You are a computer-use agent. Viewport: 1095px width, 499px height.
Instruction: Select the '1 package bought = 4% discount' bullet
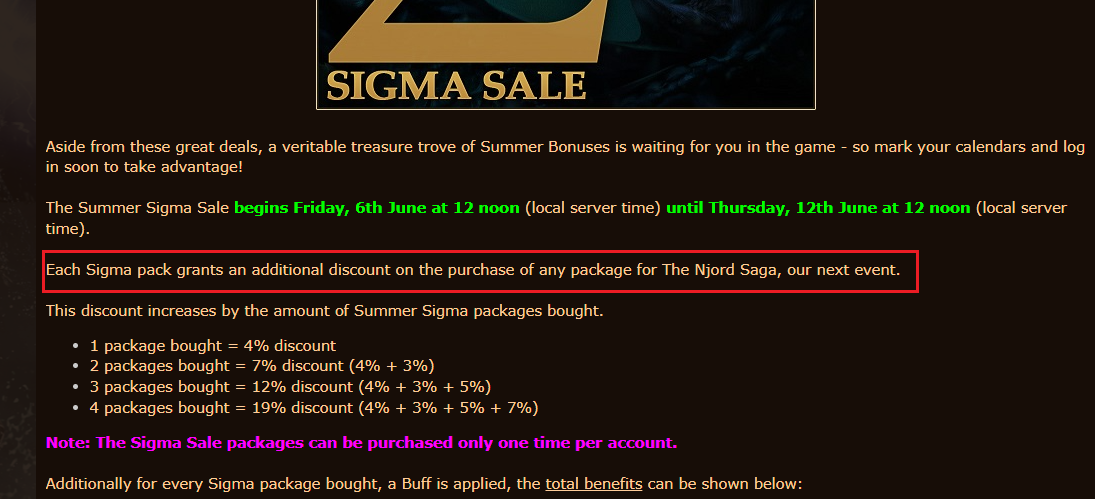coord(213,346)
